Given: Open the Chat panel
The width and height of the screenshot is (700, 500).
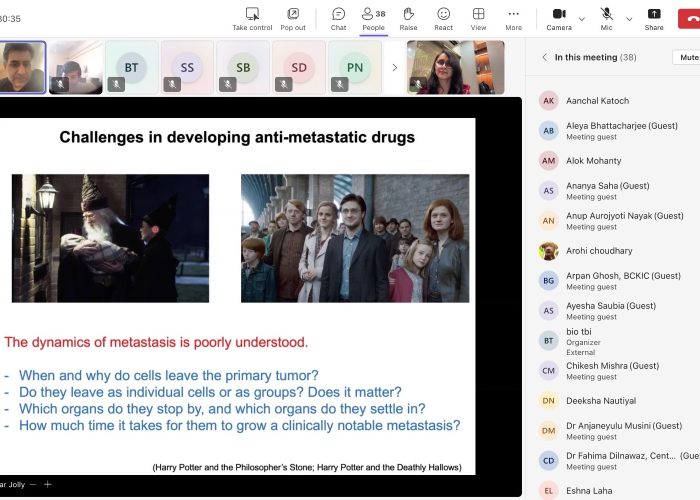Looking at the screenshot, I should [x=338, y=19].
